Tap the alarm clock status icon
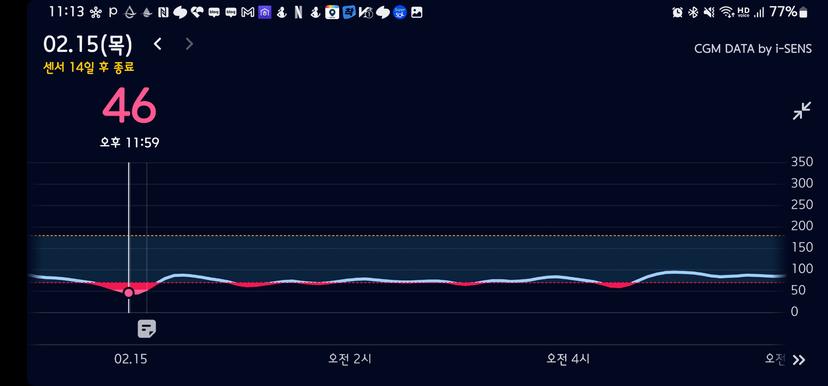The image size is (828, 386). coord(678,12)
